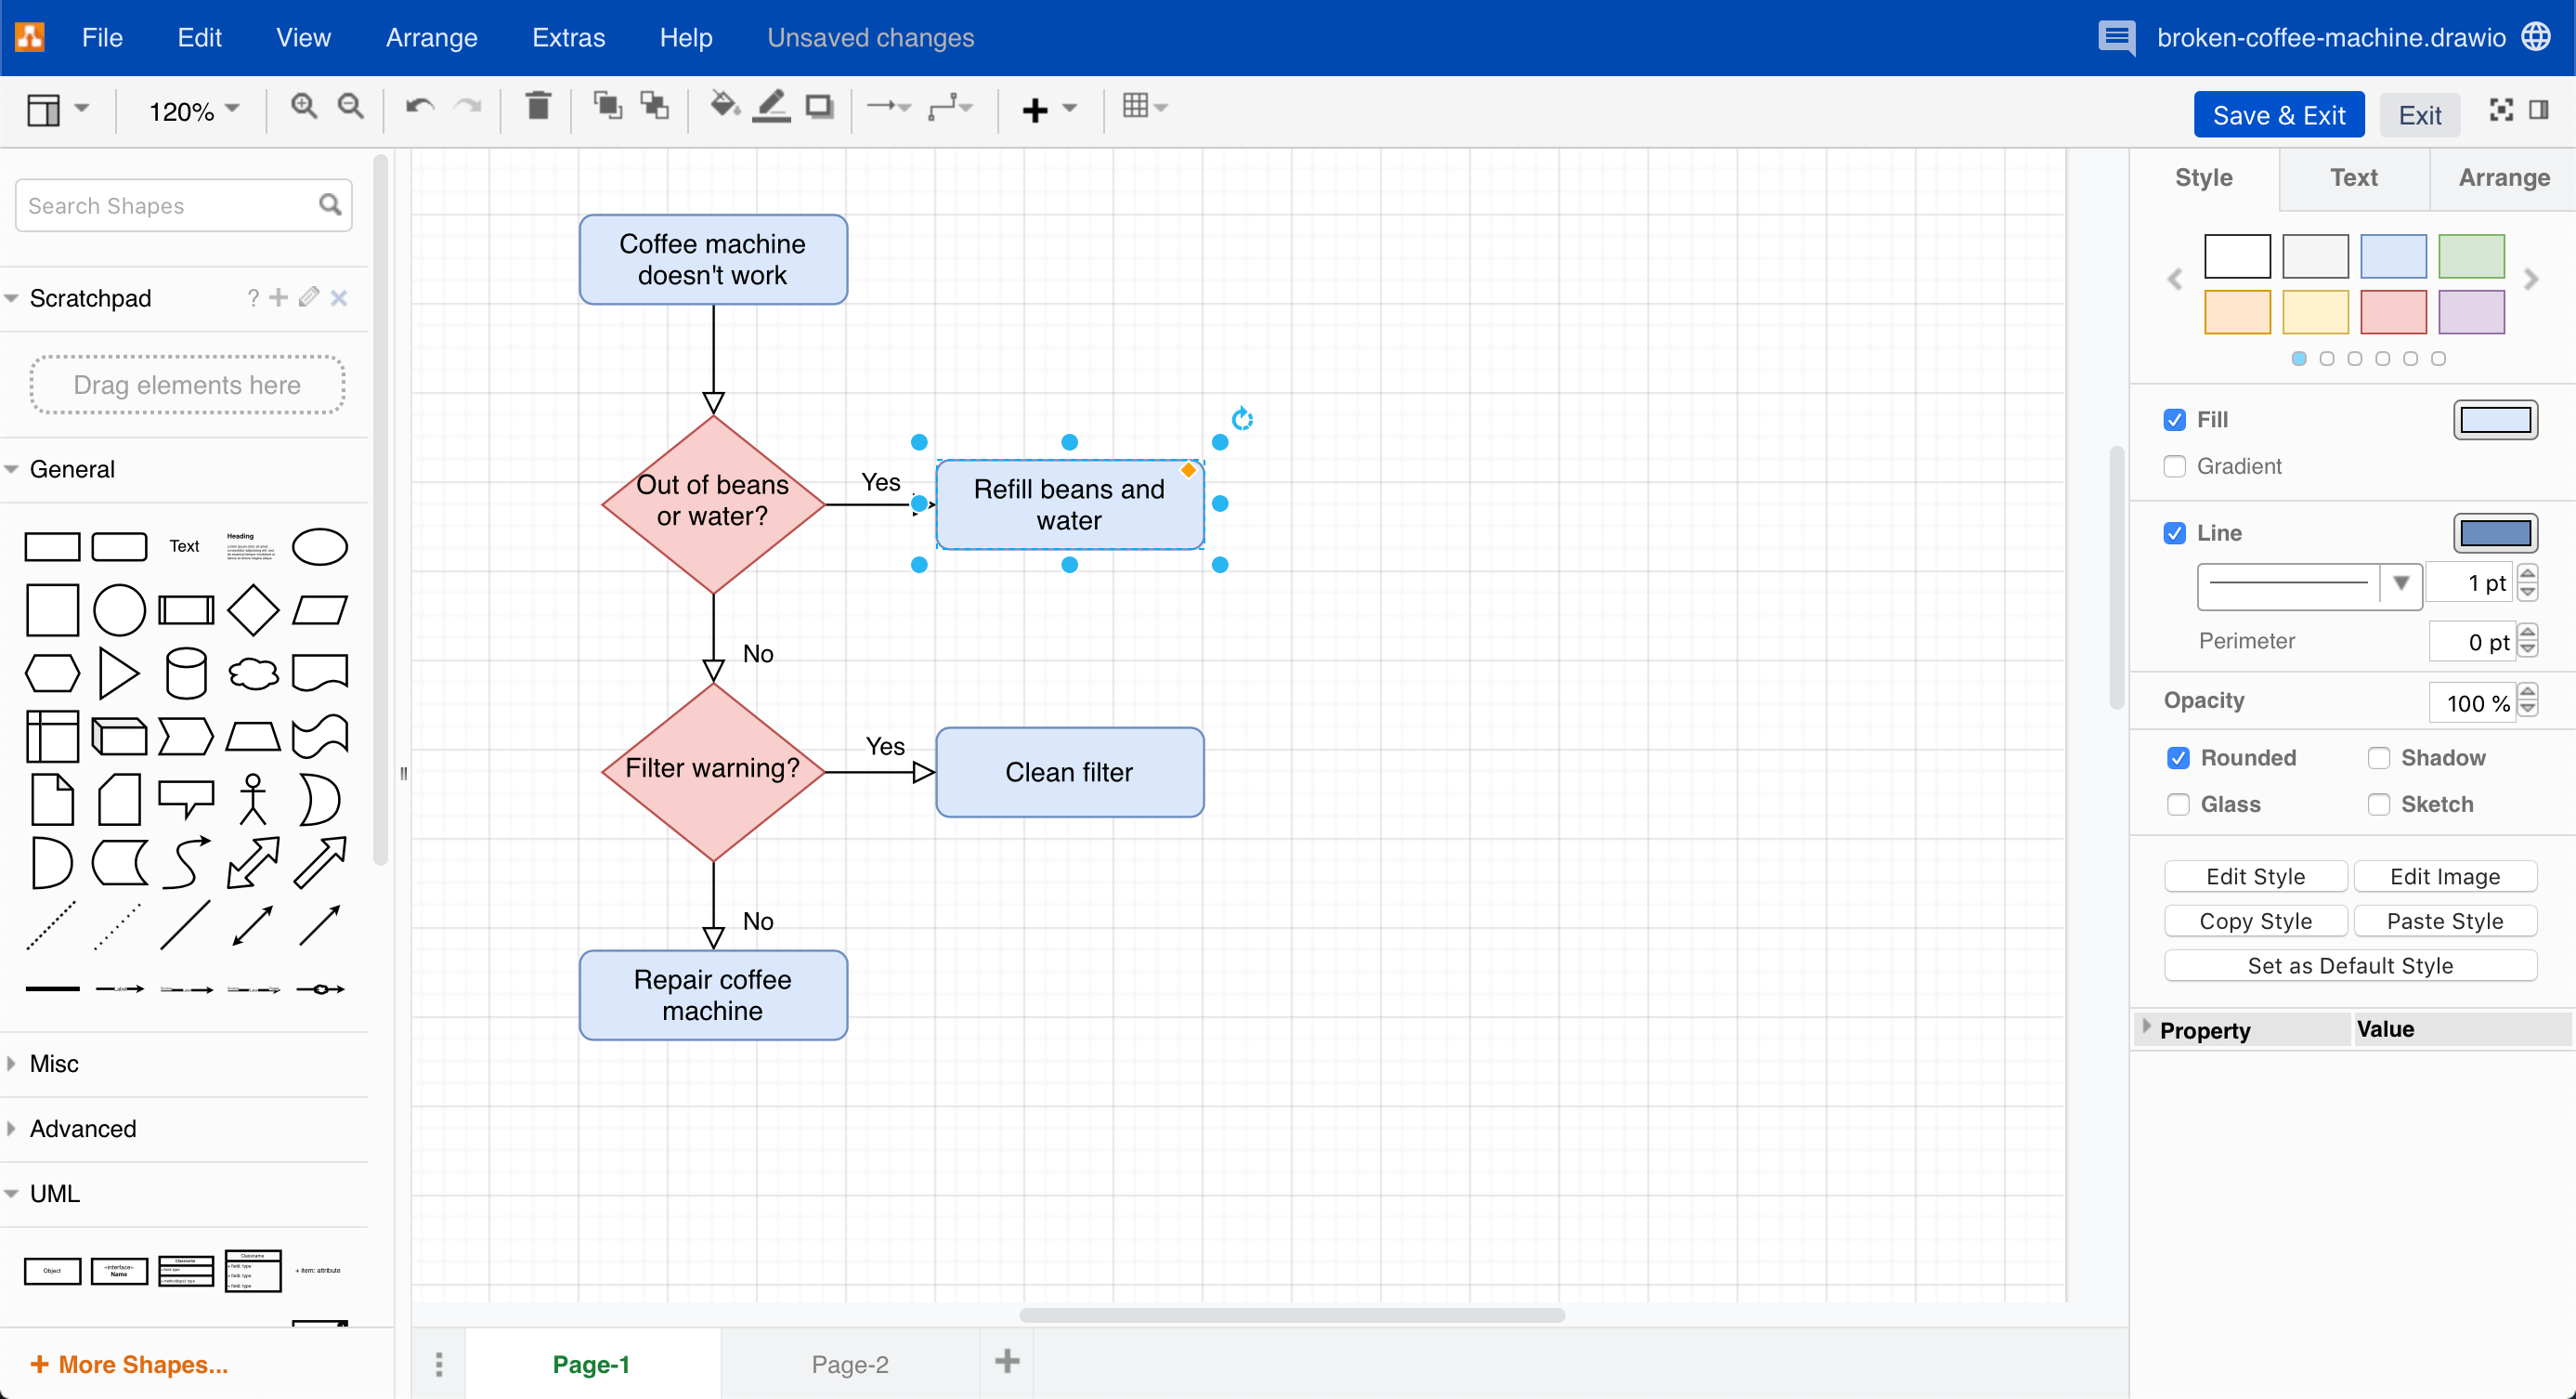Click the Fullscreen icon near Save & Exit

pos(2501,110)
